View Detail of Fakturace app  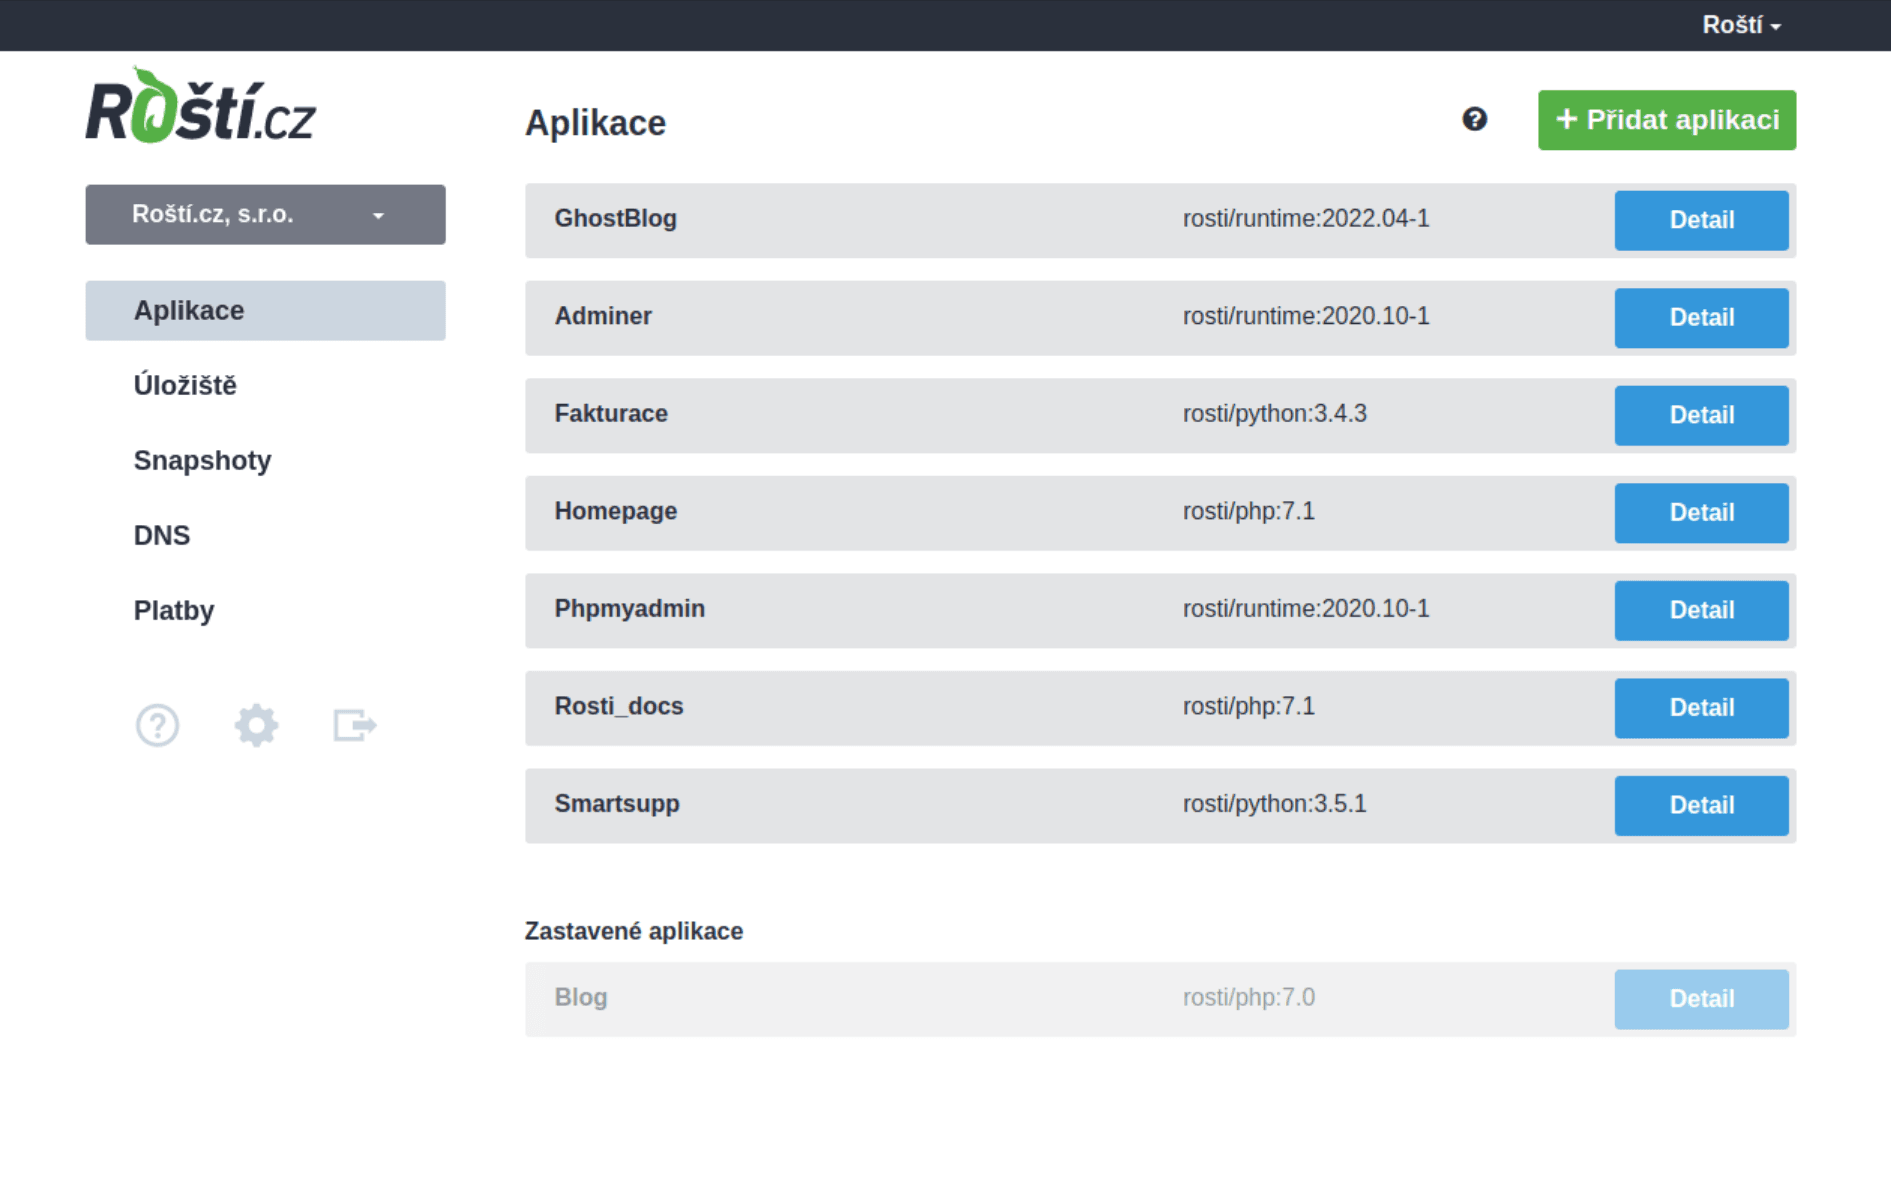tap(1701, 416)
